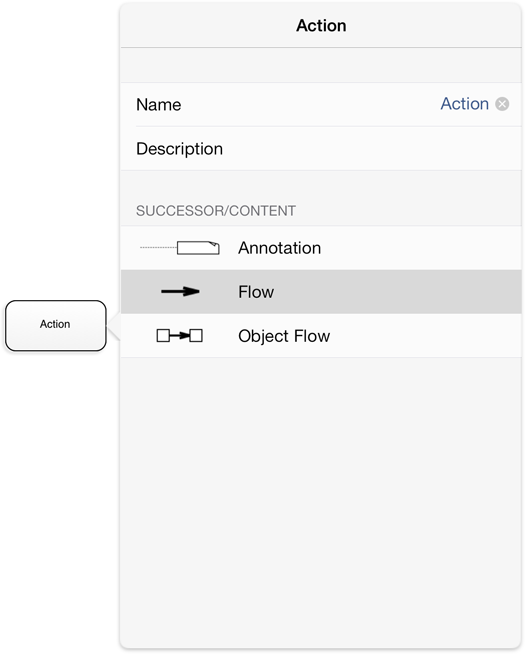Pick the Object Flow label
Viewport: 525px width, 654px height.
284,336
